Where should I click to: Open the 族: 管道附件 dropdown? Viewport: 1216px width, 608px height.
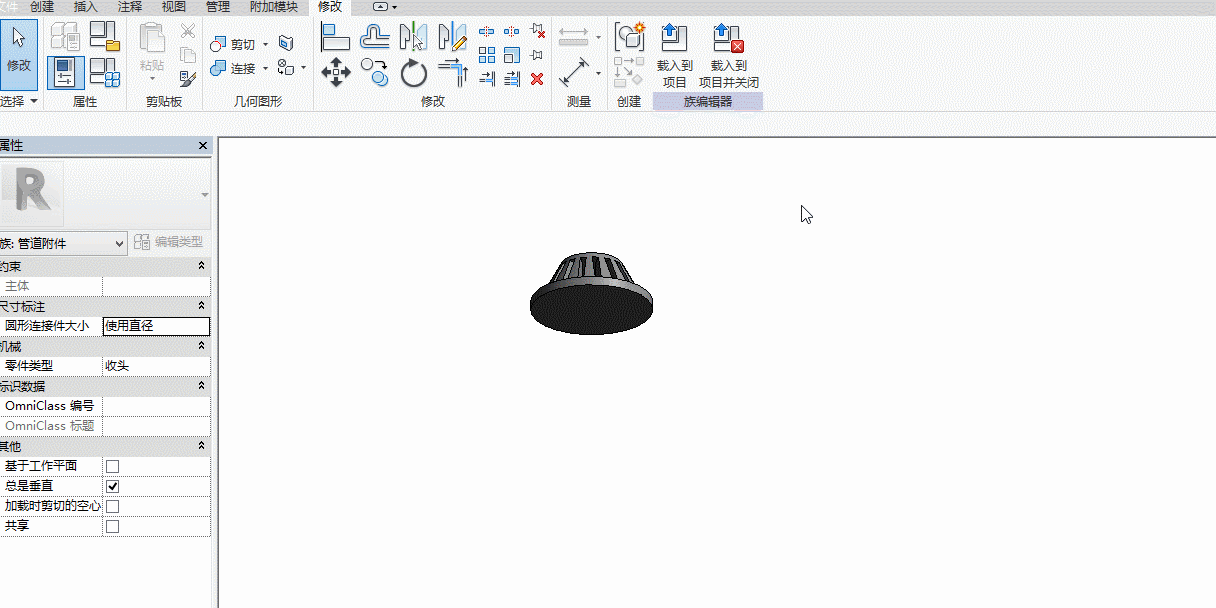[x=63, y=243]
